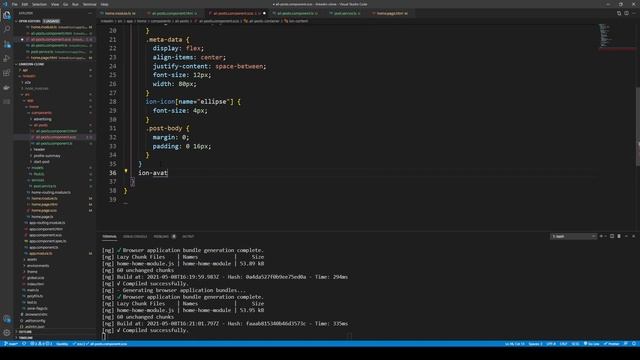The height and width of the screenshot is (360, 640).
Task: Expand the advertising folder in explorer
Action: (x=42, y=119)
